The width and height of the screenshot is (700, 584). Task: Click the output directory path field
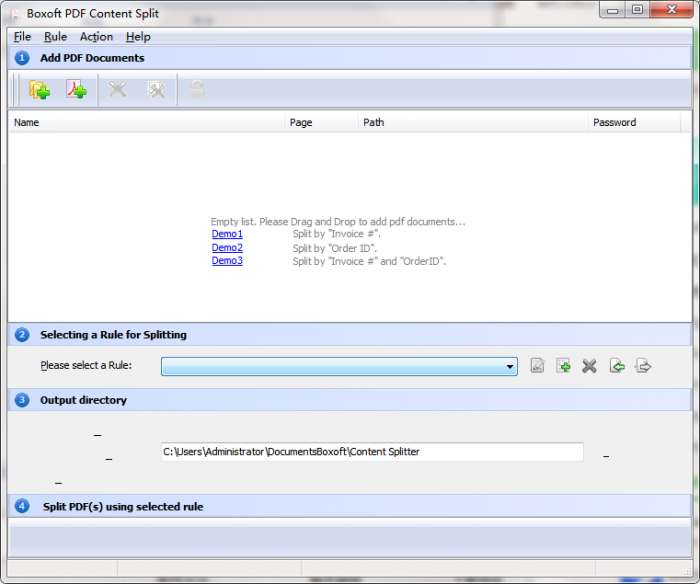point(372,452)
